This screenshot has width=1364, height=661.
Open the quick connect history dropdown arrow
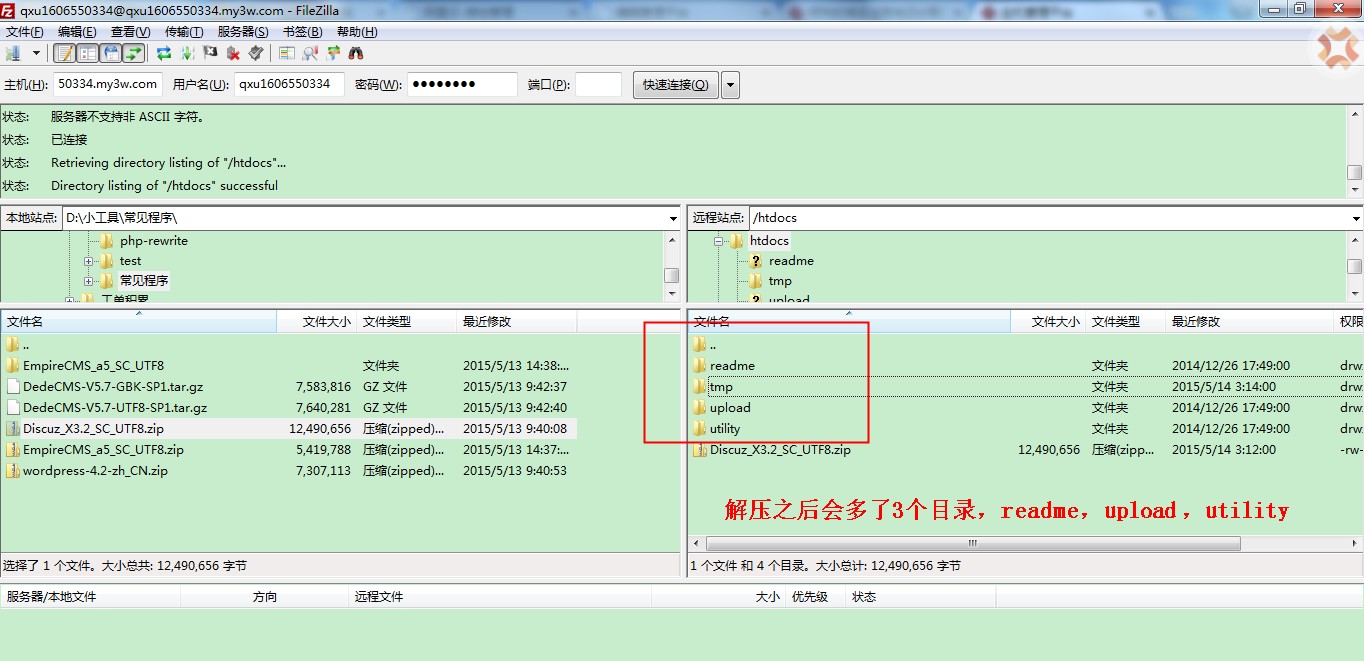click(x=730, y=85)
